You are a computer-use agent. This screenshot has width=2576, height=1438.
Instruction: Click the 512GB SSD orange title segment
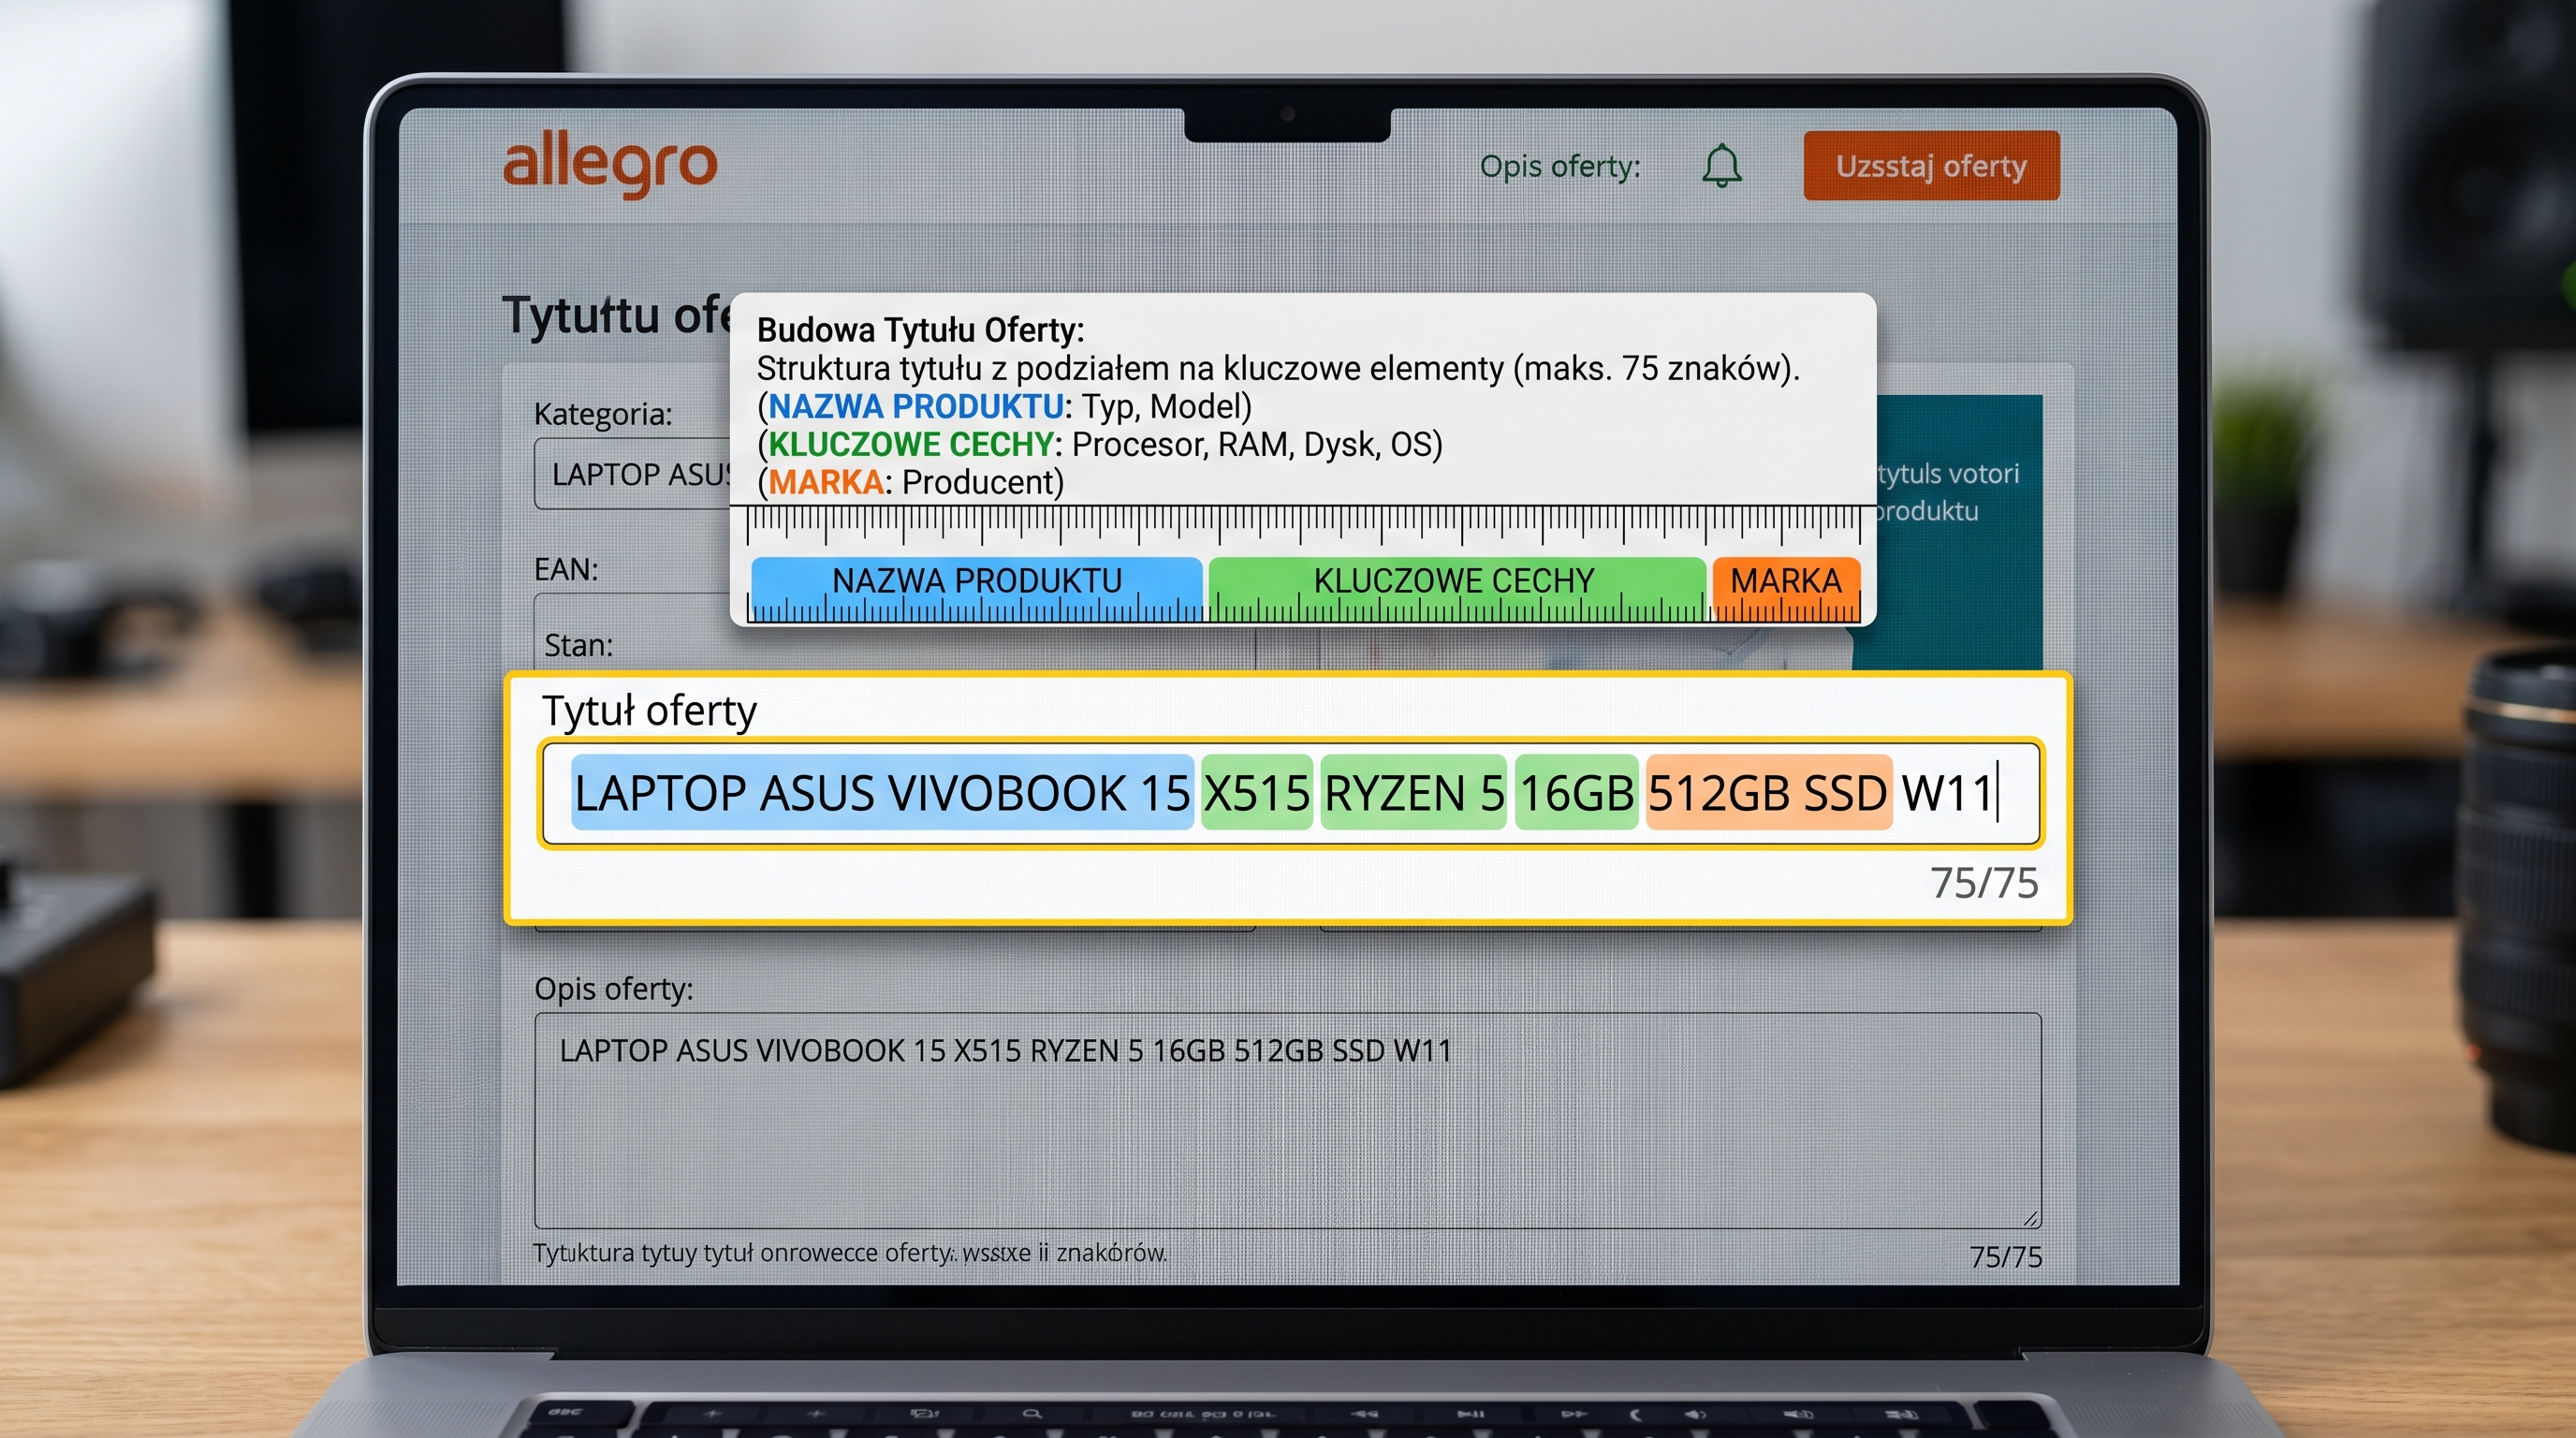click(1768, 793)
